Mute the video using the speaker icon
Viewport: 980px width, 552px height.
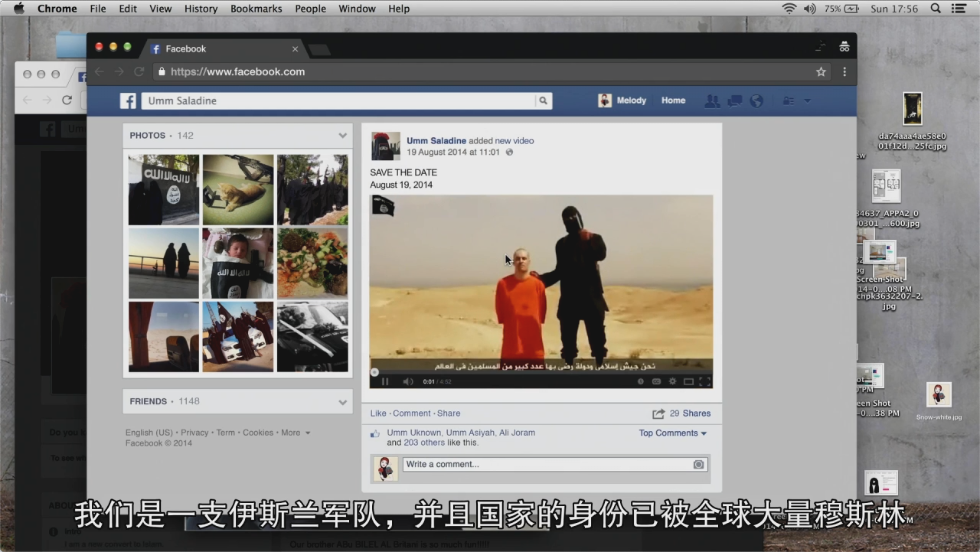tap(408, 381)
